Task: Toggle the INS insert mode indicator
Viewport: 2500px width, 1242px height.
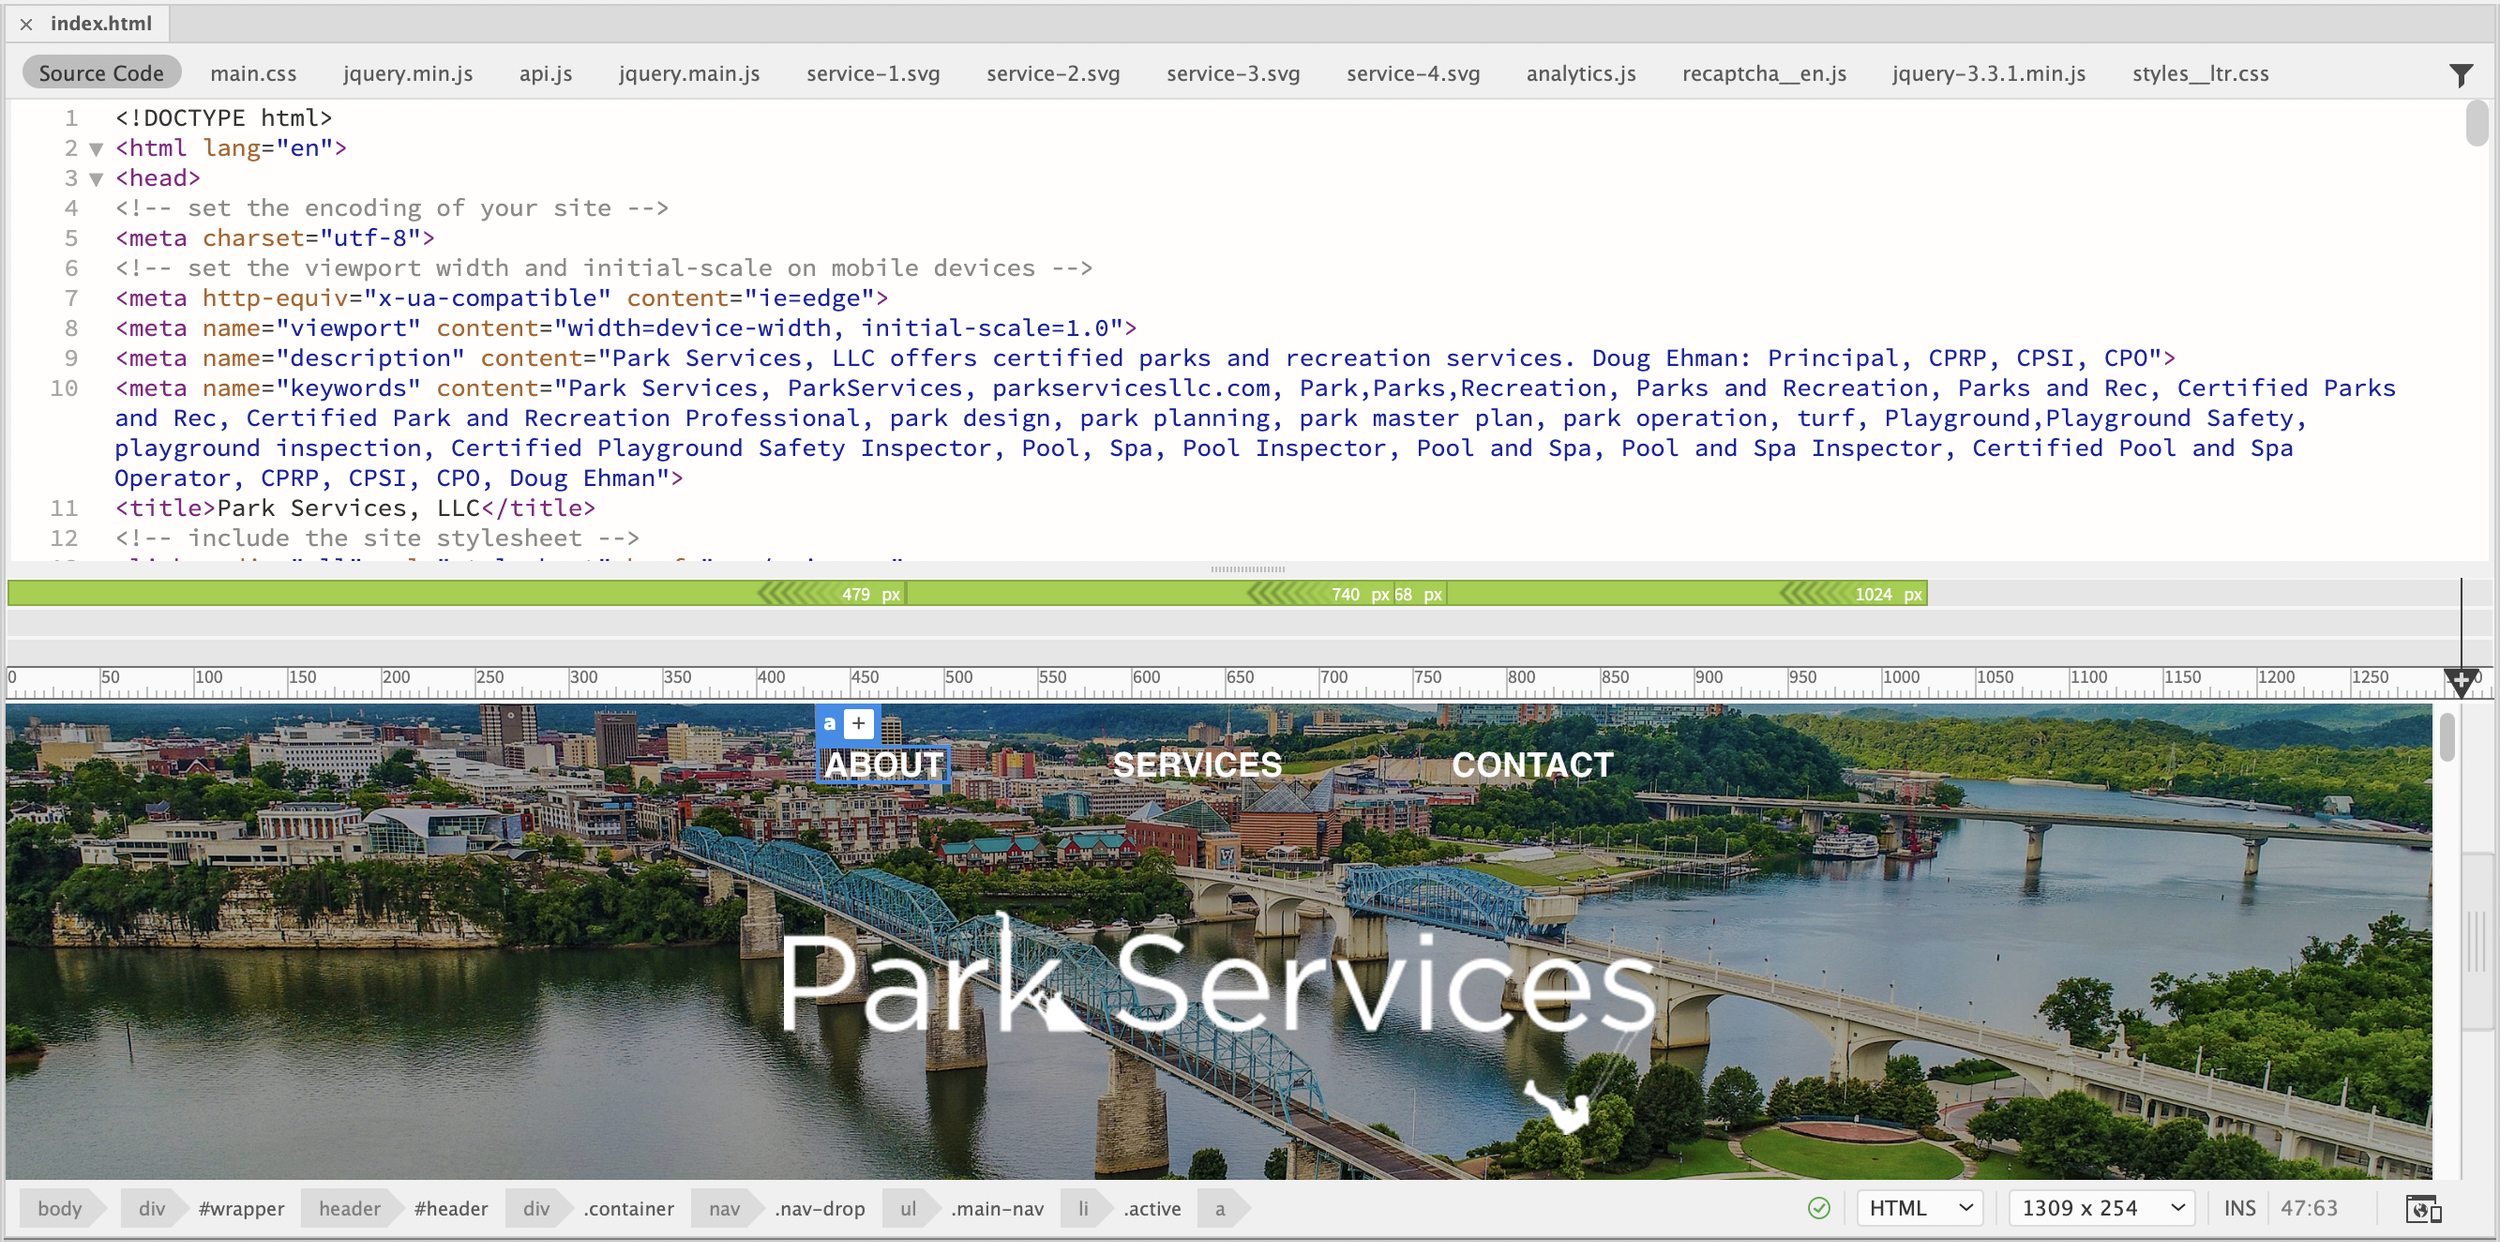Action: [2239, 1208]
